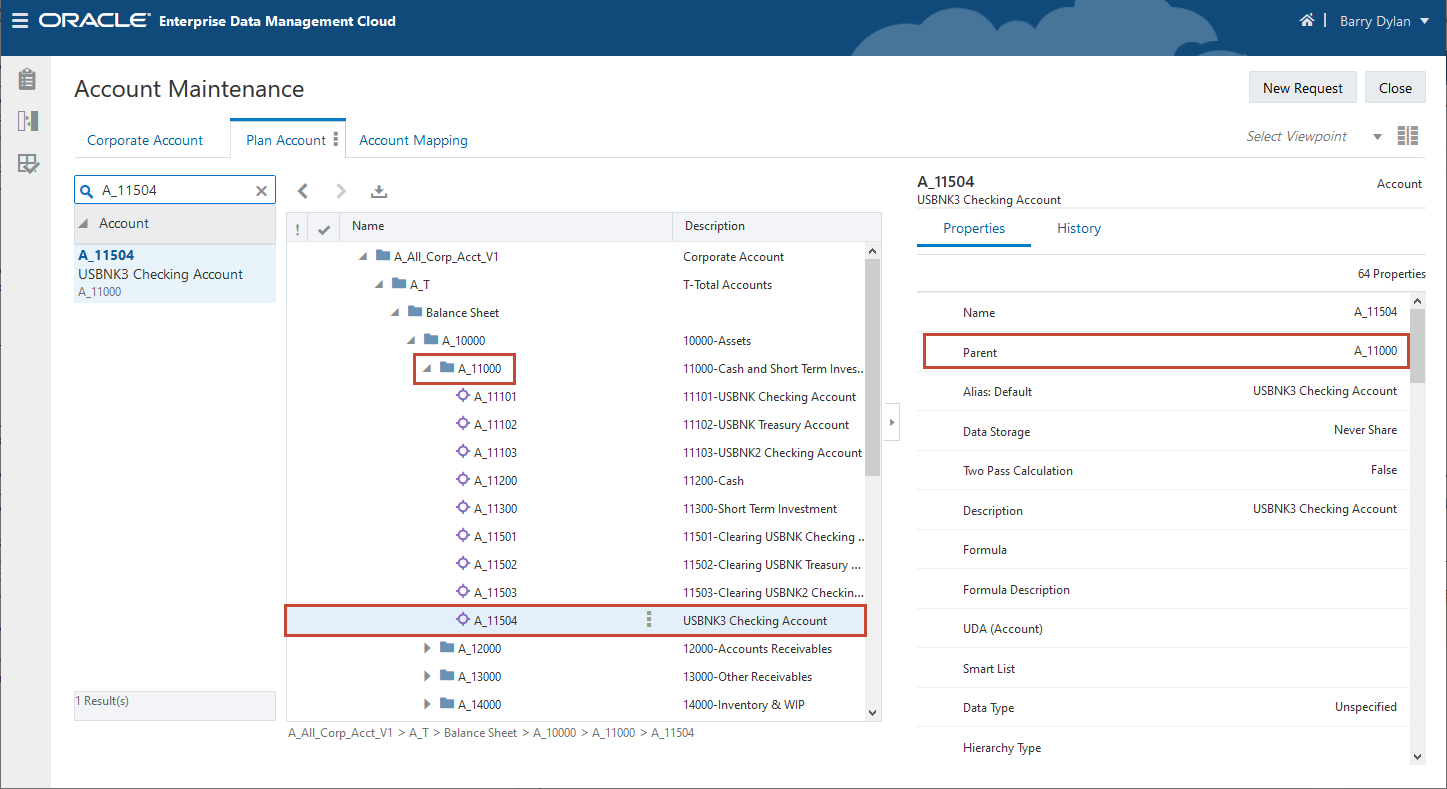Image resolution: width=1447 pixels, height=789 pixels.
Task: Navigate back with the left arrow
Action: coord(303,191)
